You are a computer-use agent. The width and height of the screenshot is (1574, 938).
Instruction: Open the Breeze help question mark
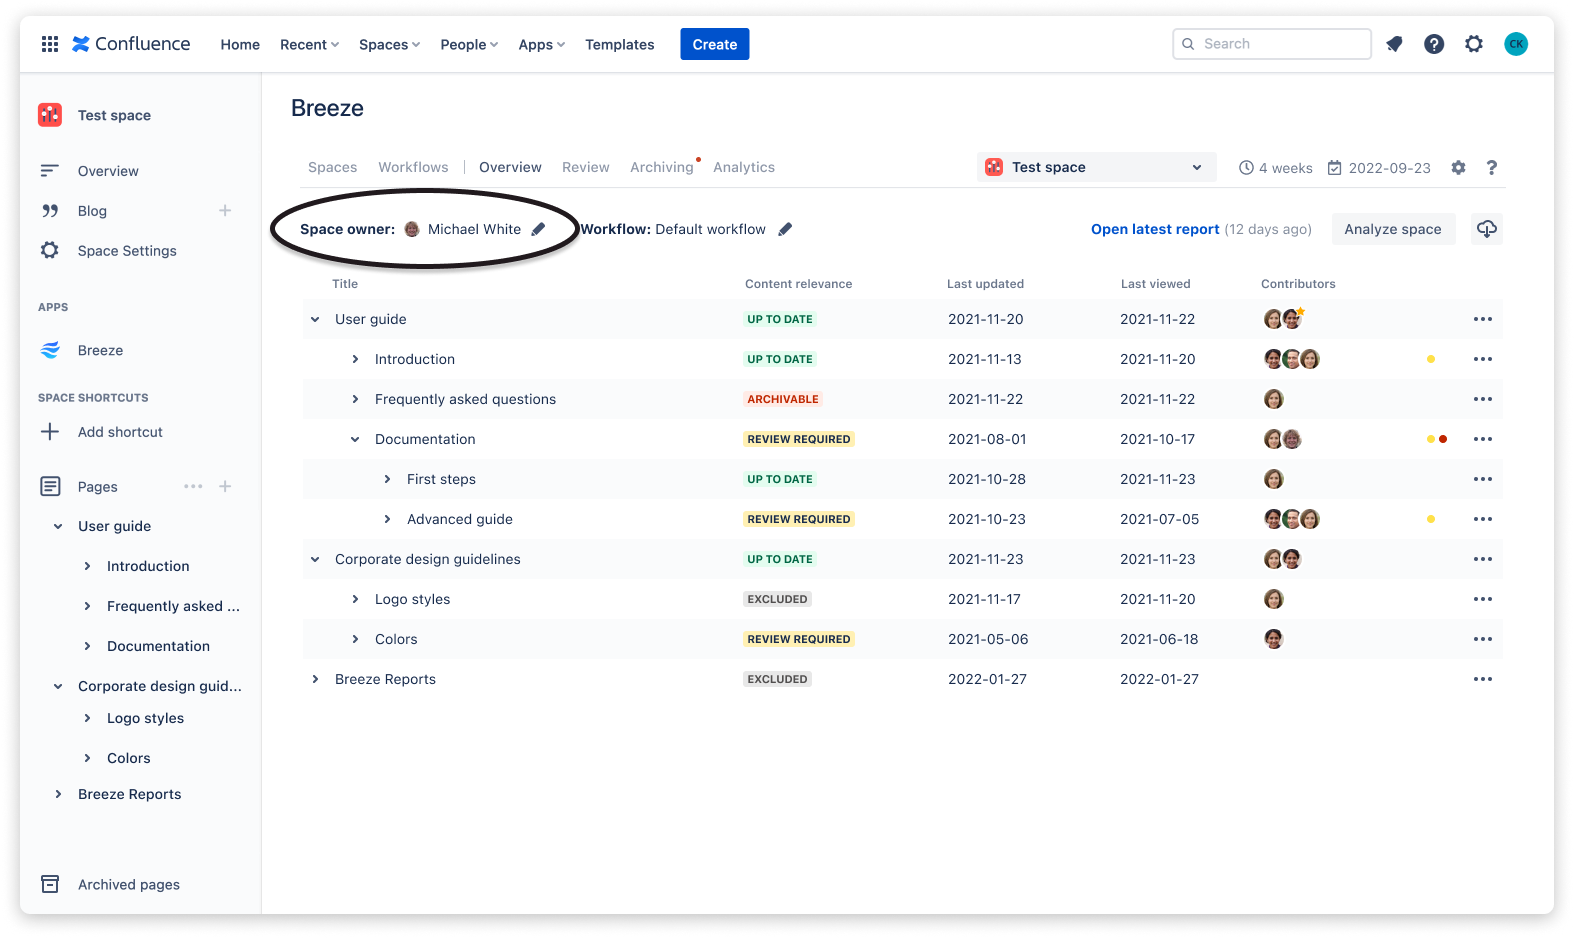click(1492, 168)
